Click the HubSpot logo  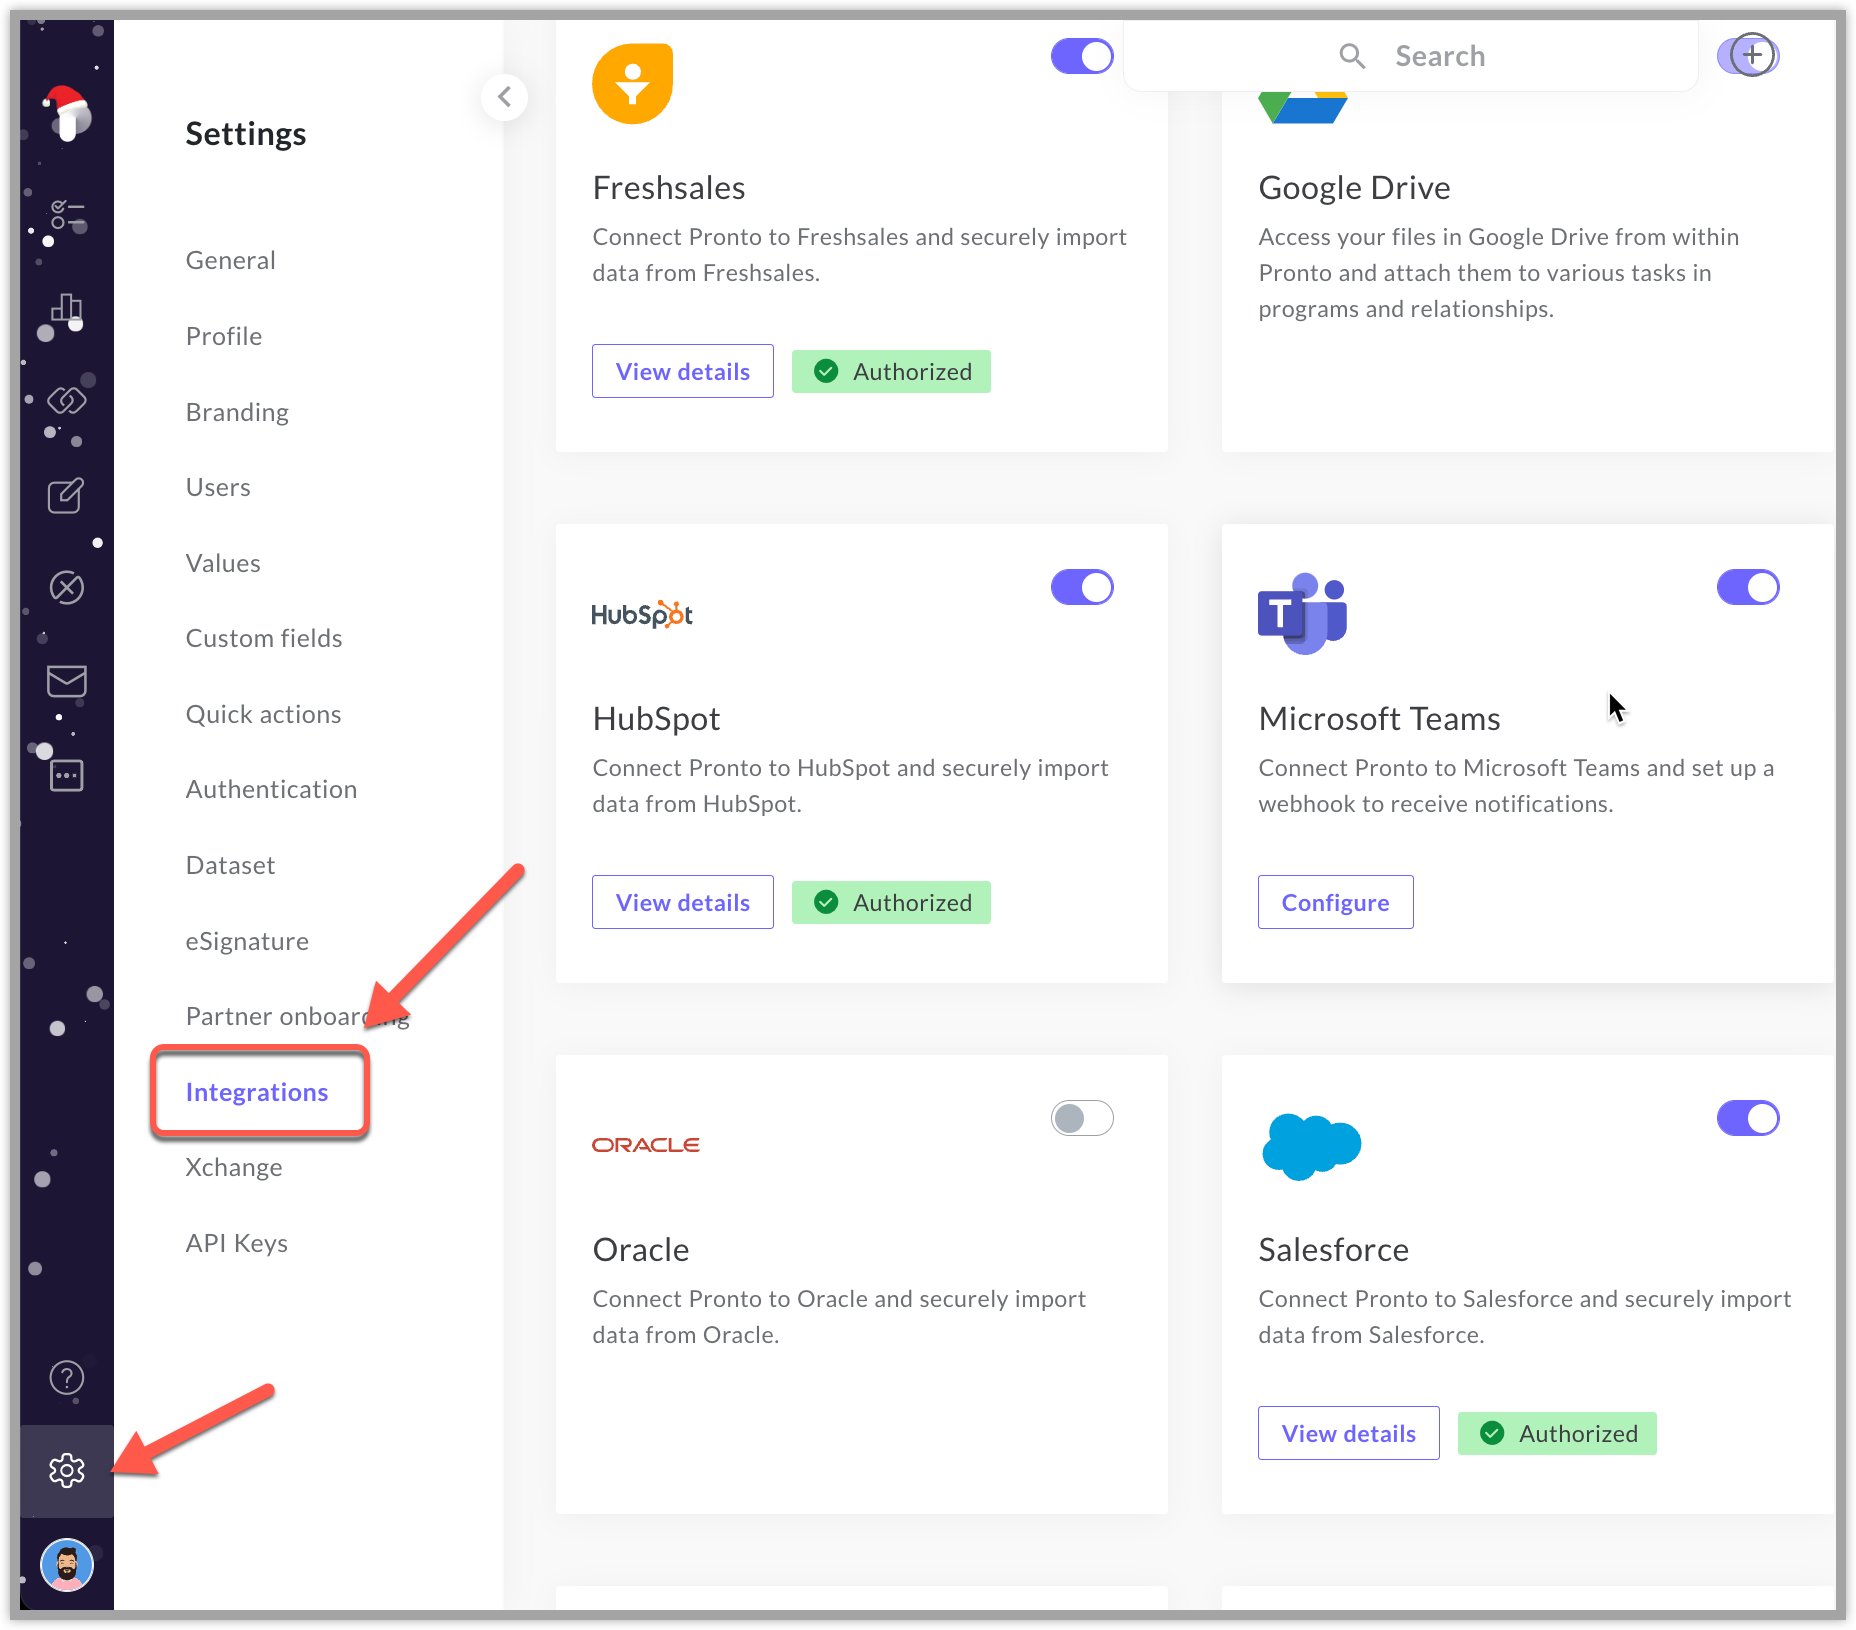(x=642, y=614)
